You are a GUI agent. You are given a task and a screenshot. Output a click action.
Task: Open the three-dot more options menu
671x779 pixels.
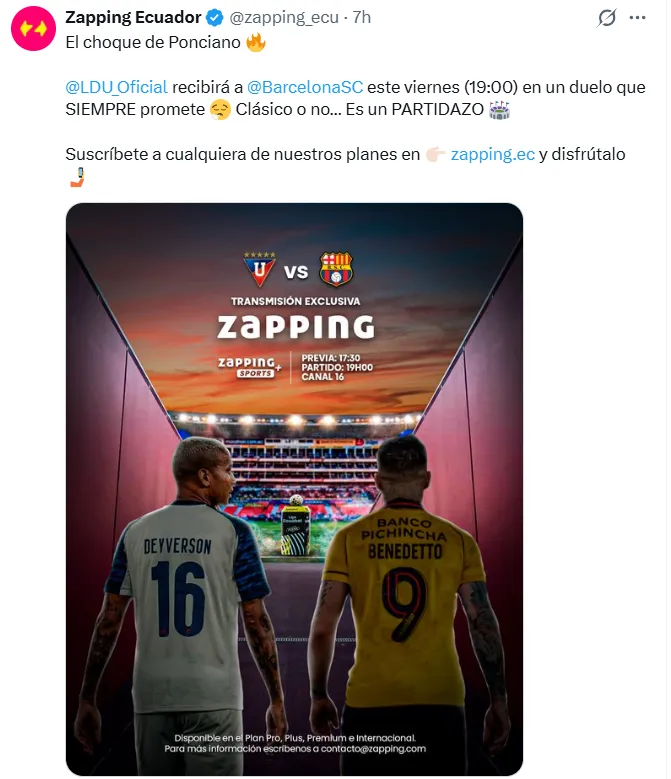637,17
